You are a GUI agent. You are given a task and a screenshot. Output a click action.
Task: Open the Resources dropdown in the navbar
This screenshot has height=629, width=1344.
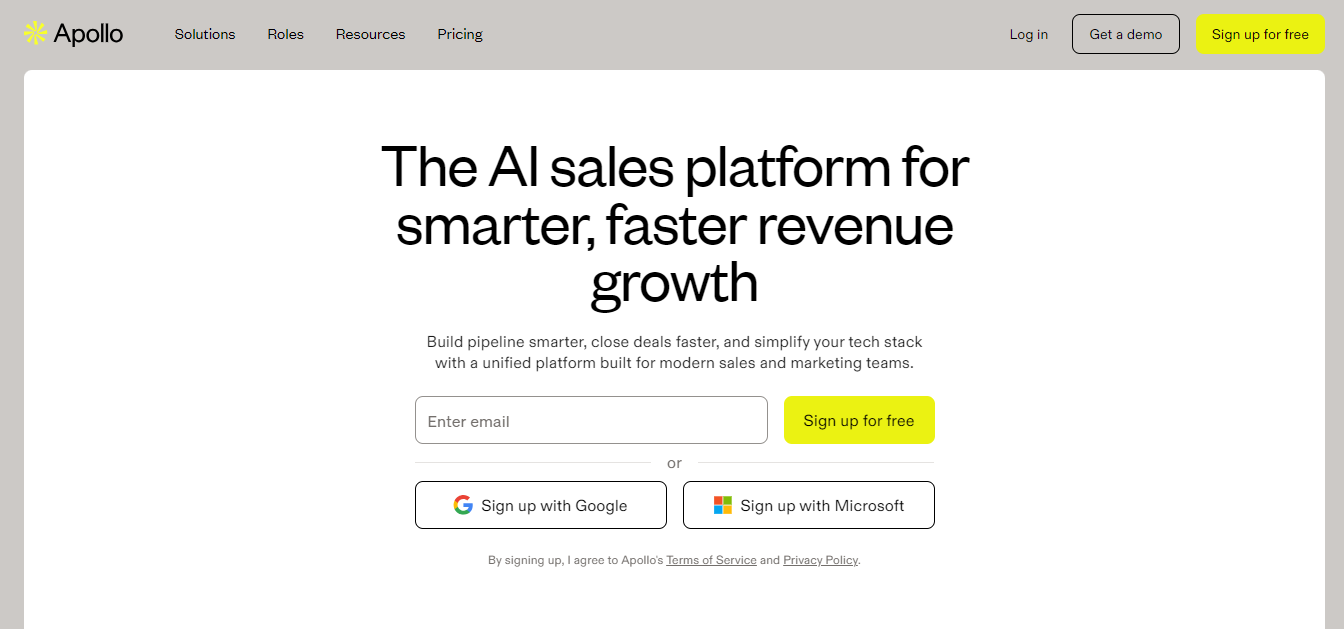(x=370, y=34)
